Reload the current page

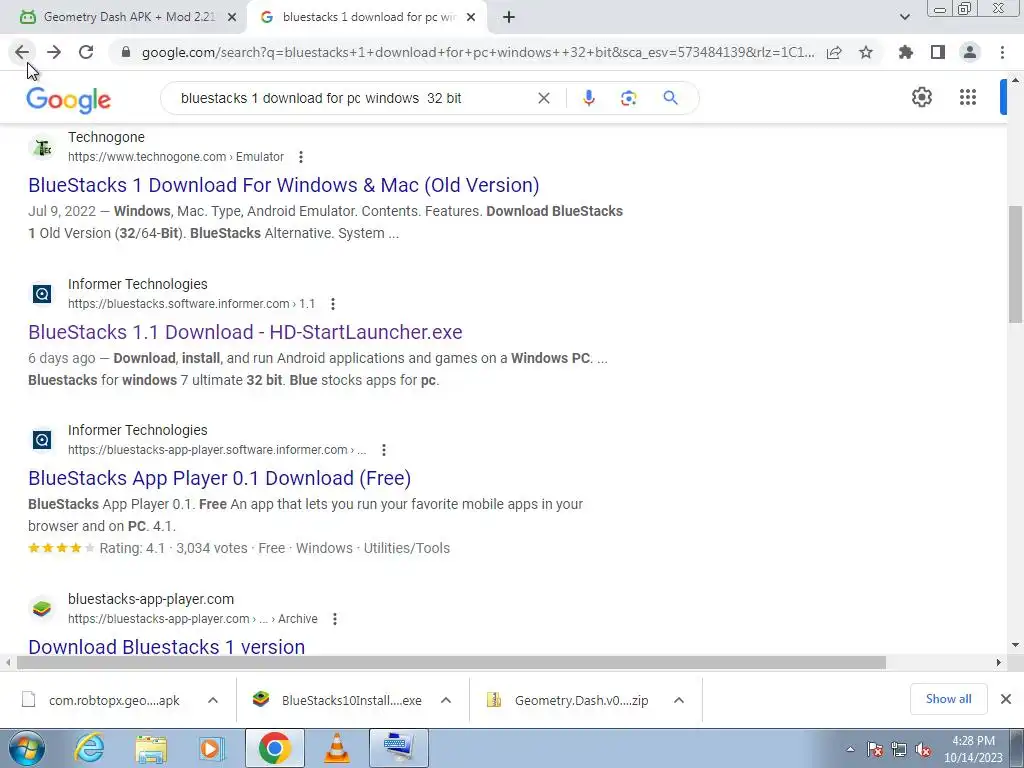pos(86,52)
